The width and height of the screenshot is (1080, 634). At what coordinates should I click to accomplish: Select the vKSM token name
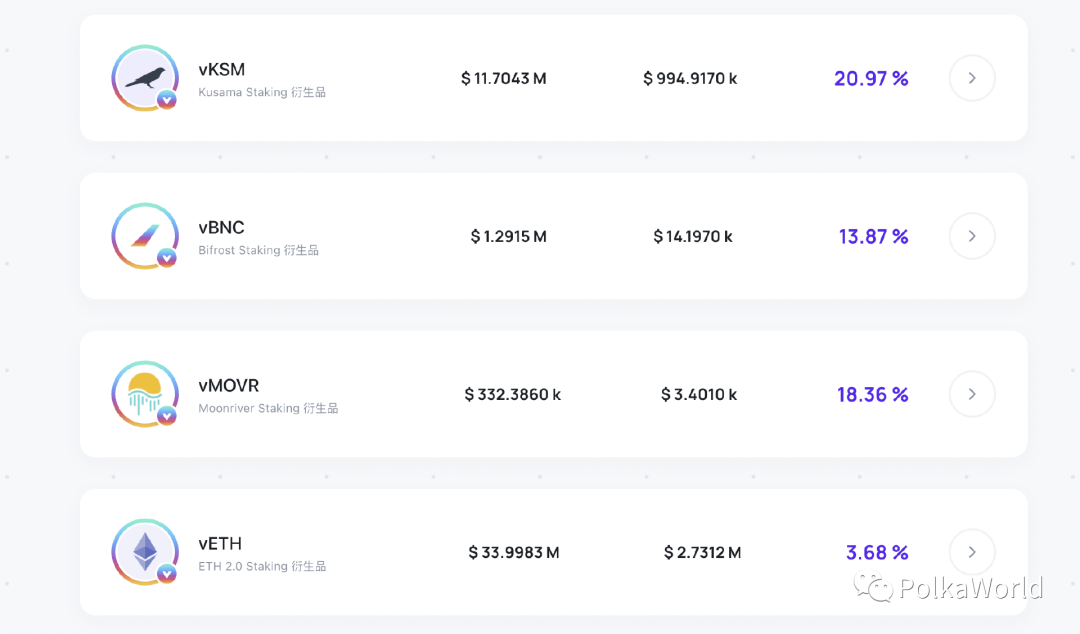pyautogui.click(x=221, y=70)
